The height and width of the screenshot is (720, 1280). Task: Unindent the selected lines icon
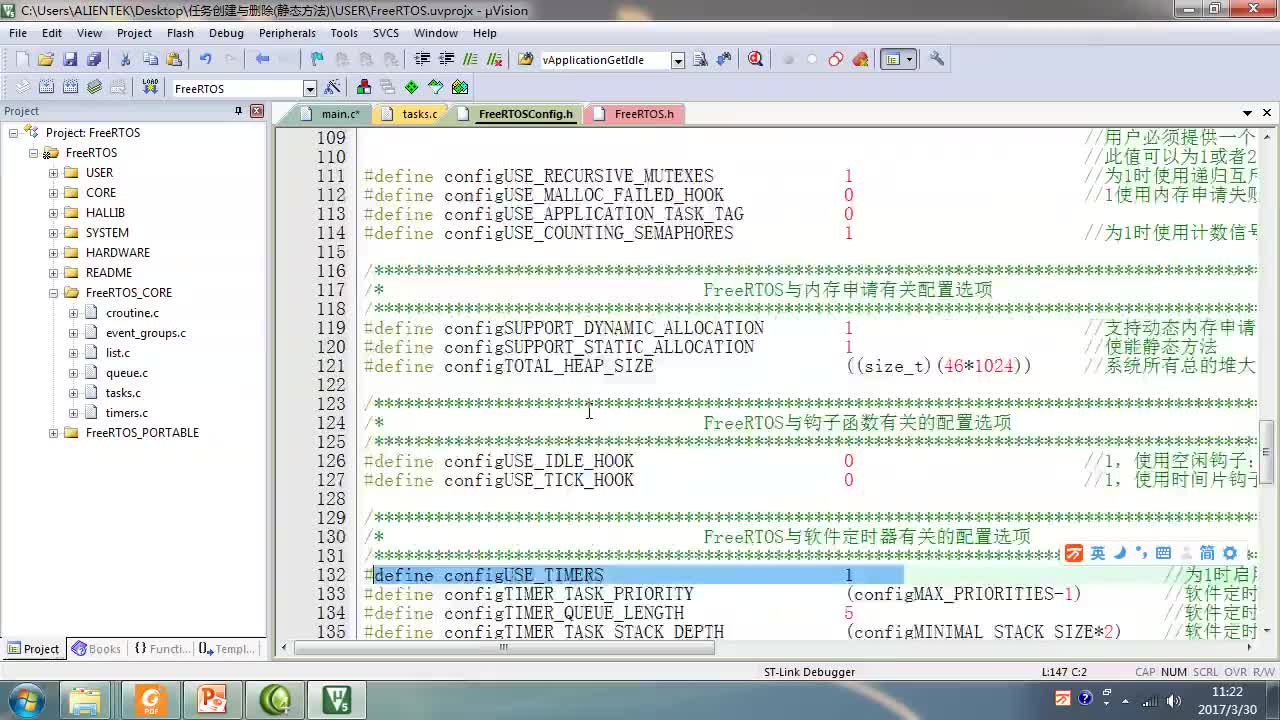446,59
